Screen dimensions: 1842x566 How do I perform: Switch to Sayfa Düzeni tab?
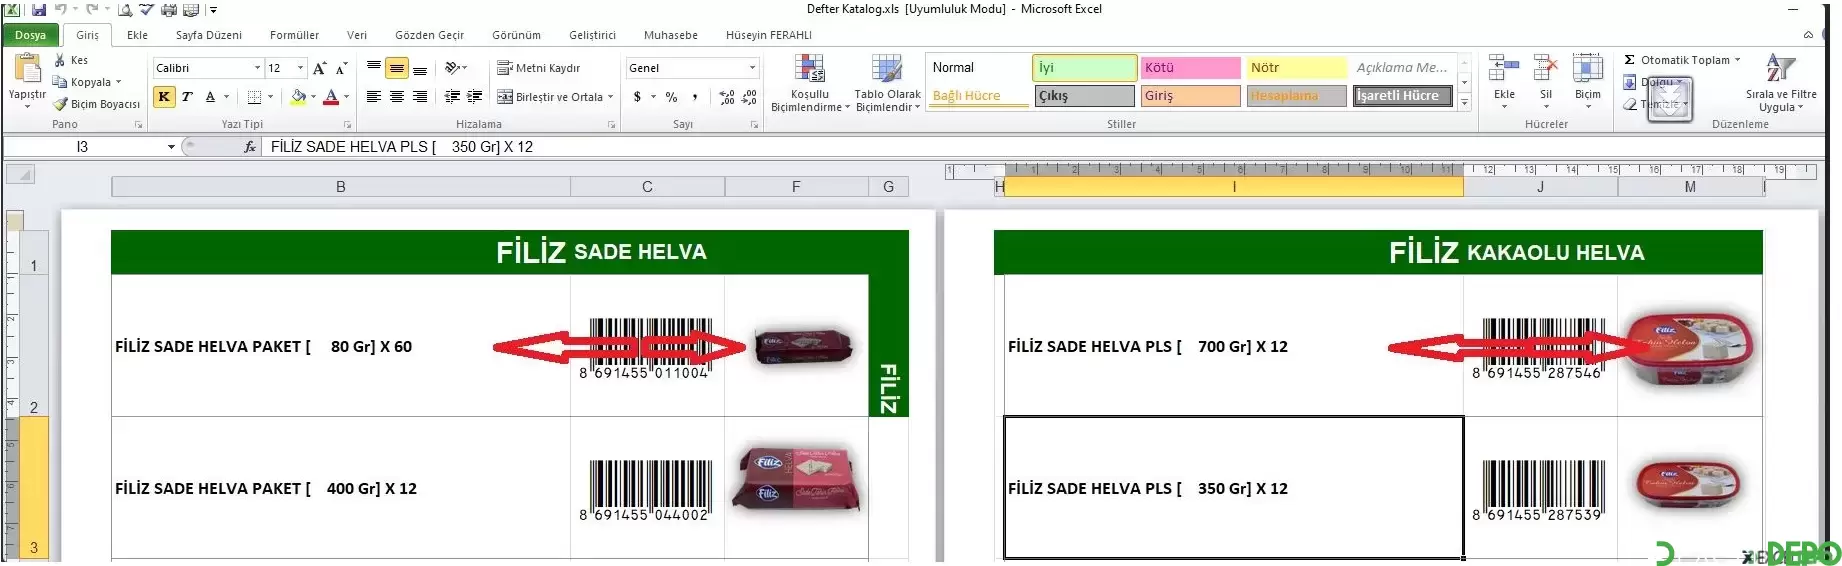tap(209, 35)
